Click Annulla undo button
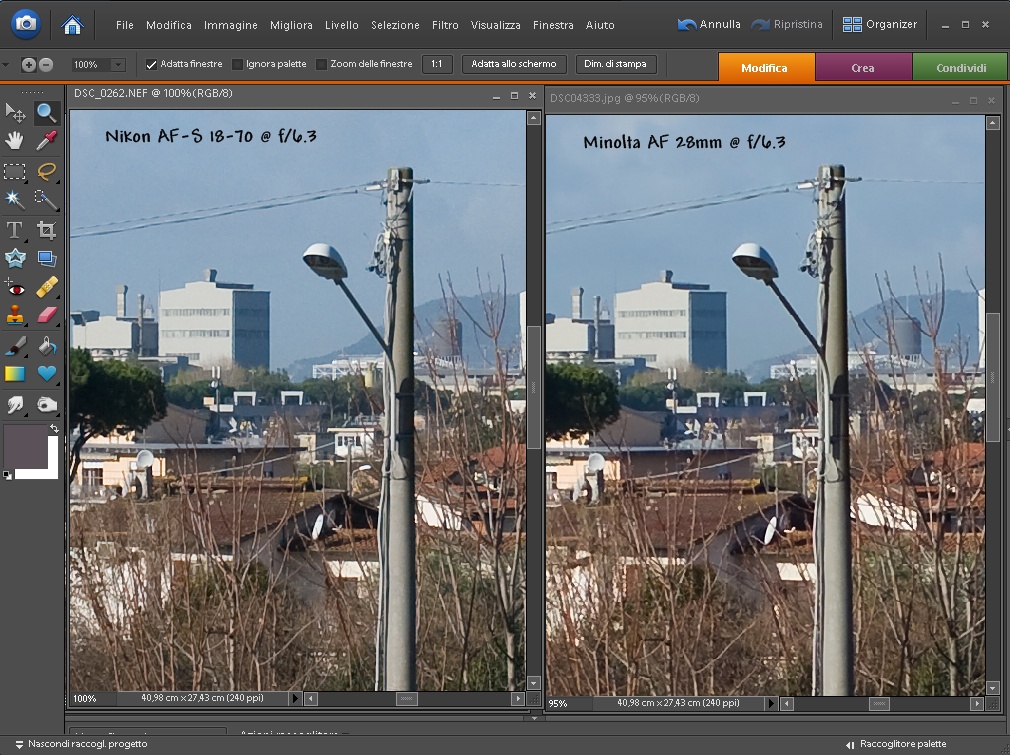The image size is (1010, 755). pos(709,24)
